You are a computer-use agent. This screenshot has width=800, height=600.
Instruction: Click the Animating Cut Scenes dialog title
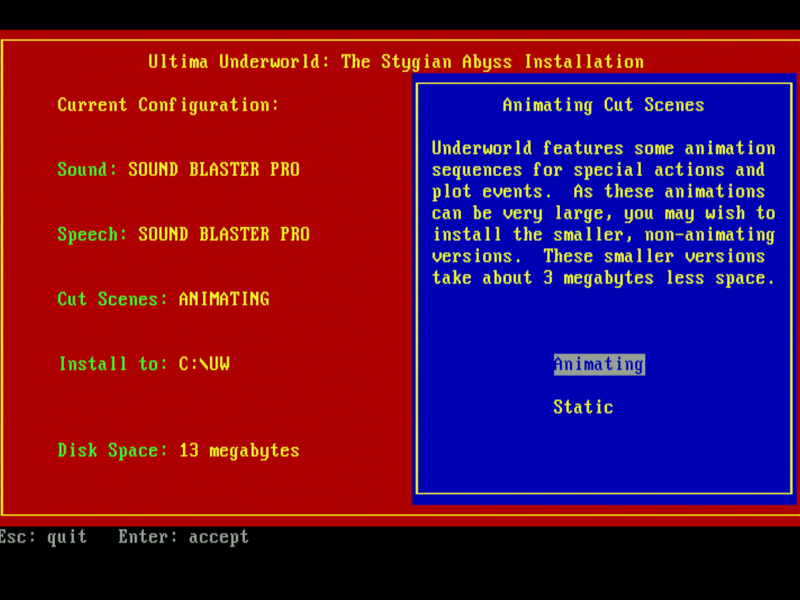604,105
